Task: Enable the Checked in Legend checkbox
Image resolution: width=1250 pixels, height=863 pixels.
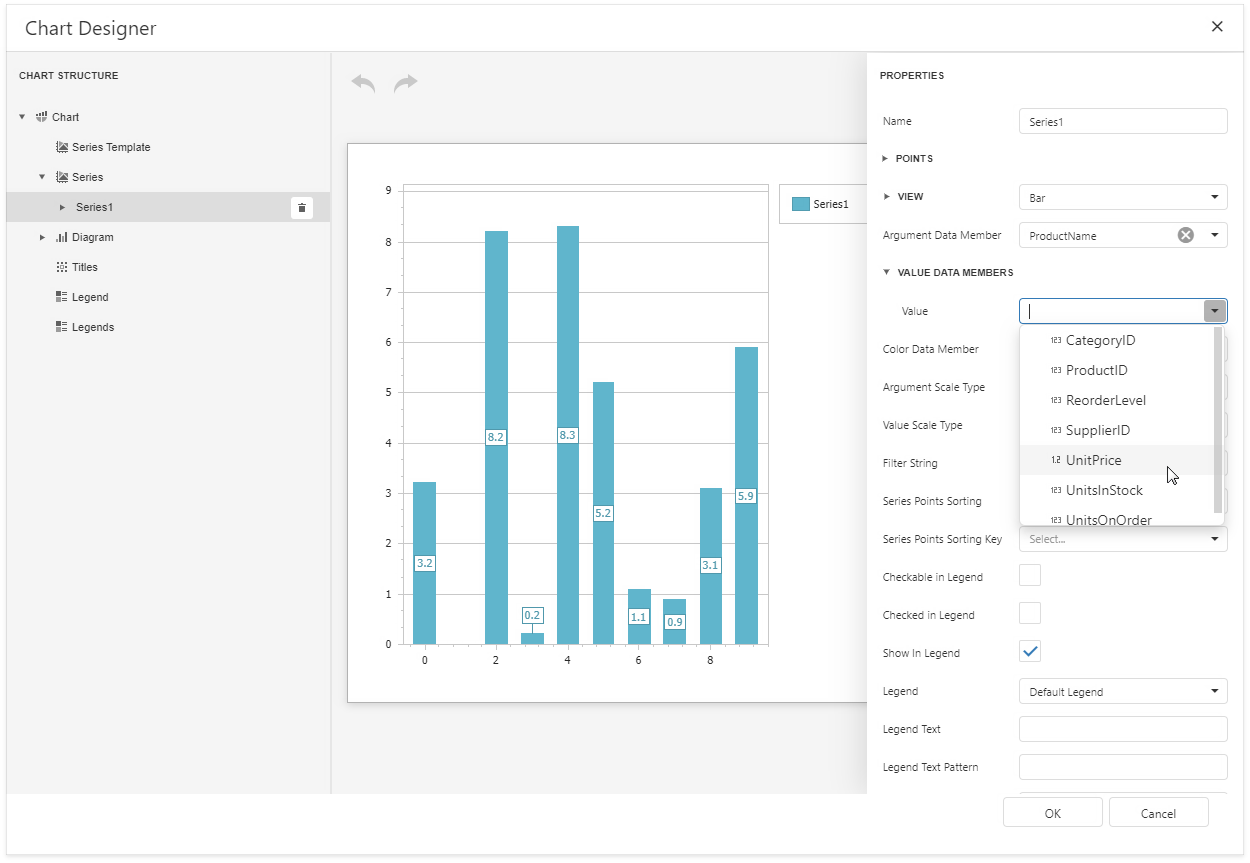Action: tap(1029, 613)
